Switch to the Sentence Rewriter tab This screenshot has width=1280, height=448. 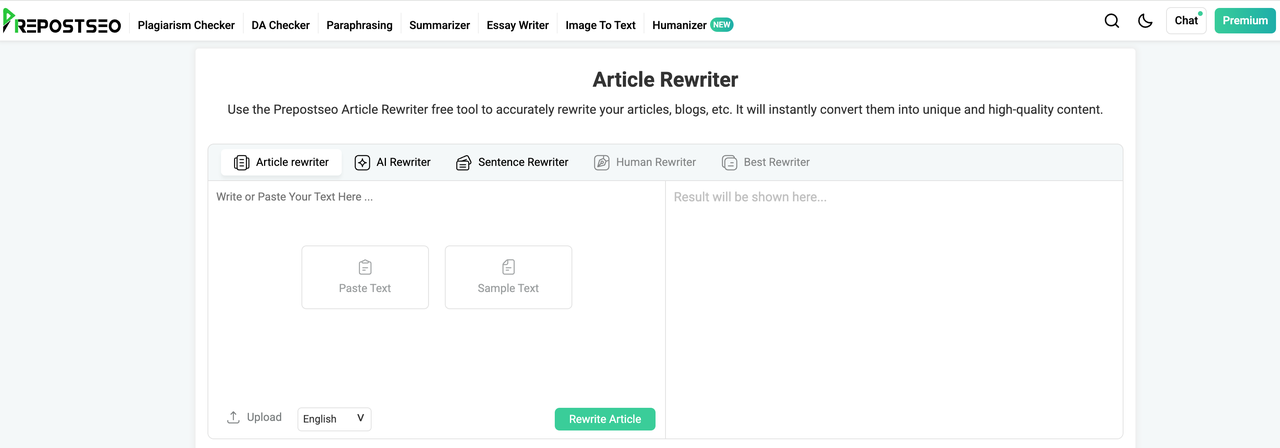512,162
